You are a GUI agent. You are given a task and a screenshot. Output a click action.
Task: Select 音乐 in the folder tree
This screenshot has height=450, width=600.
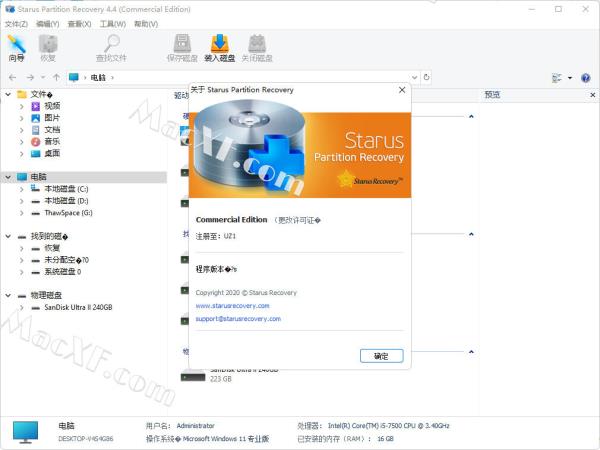(52, 142)
